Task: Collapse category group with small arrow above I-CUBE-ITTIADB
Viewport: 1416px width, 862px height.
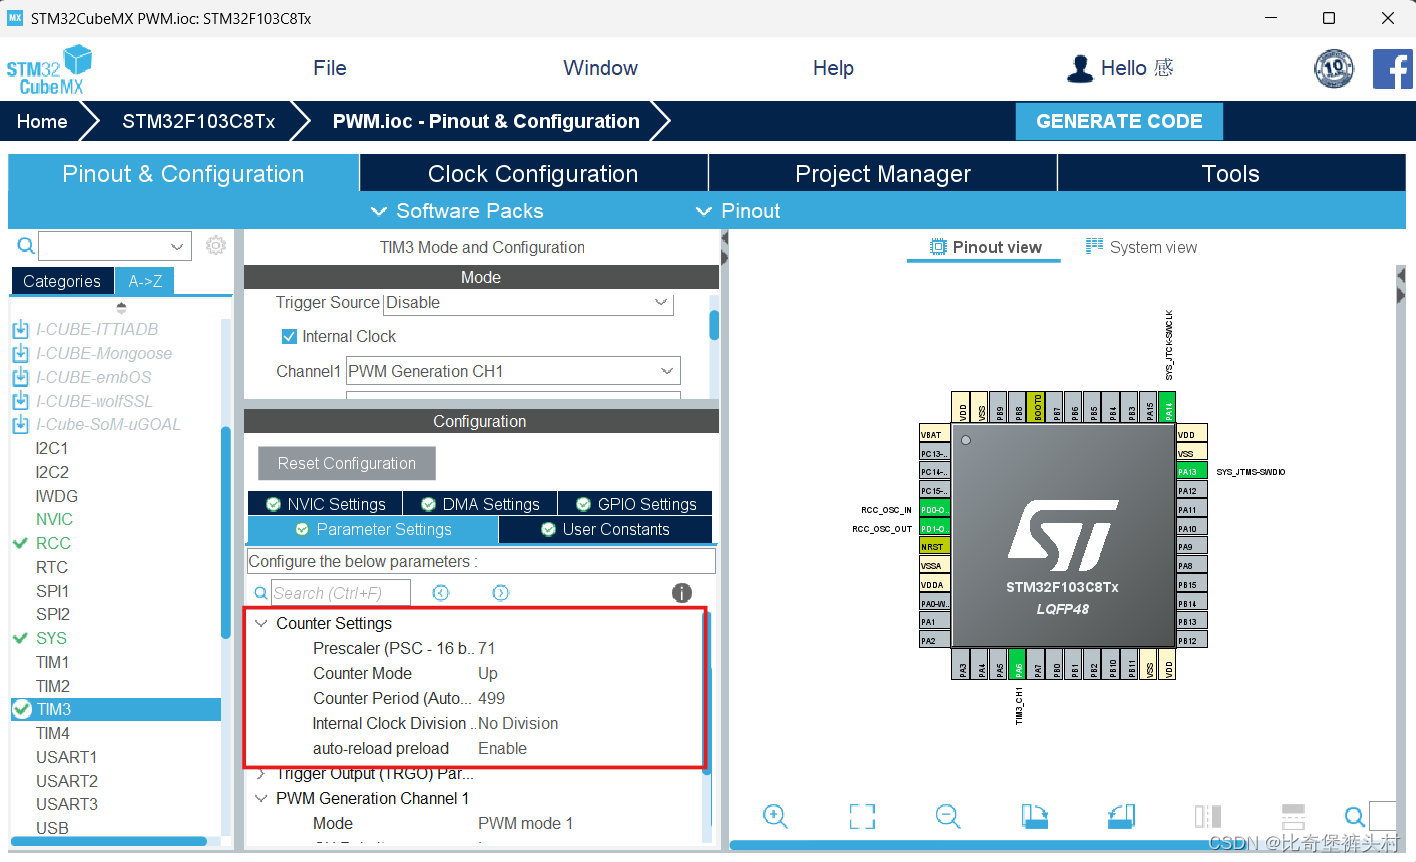Action: coord(122,308)
